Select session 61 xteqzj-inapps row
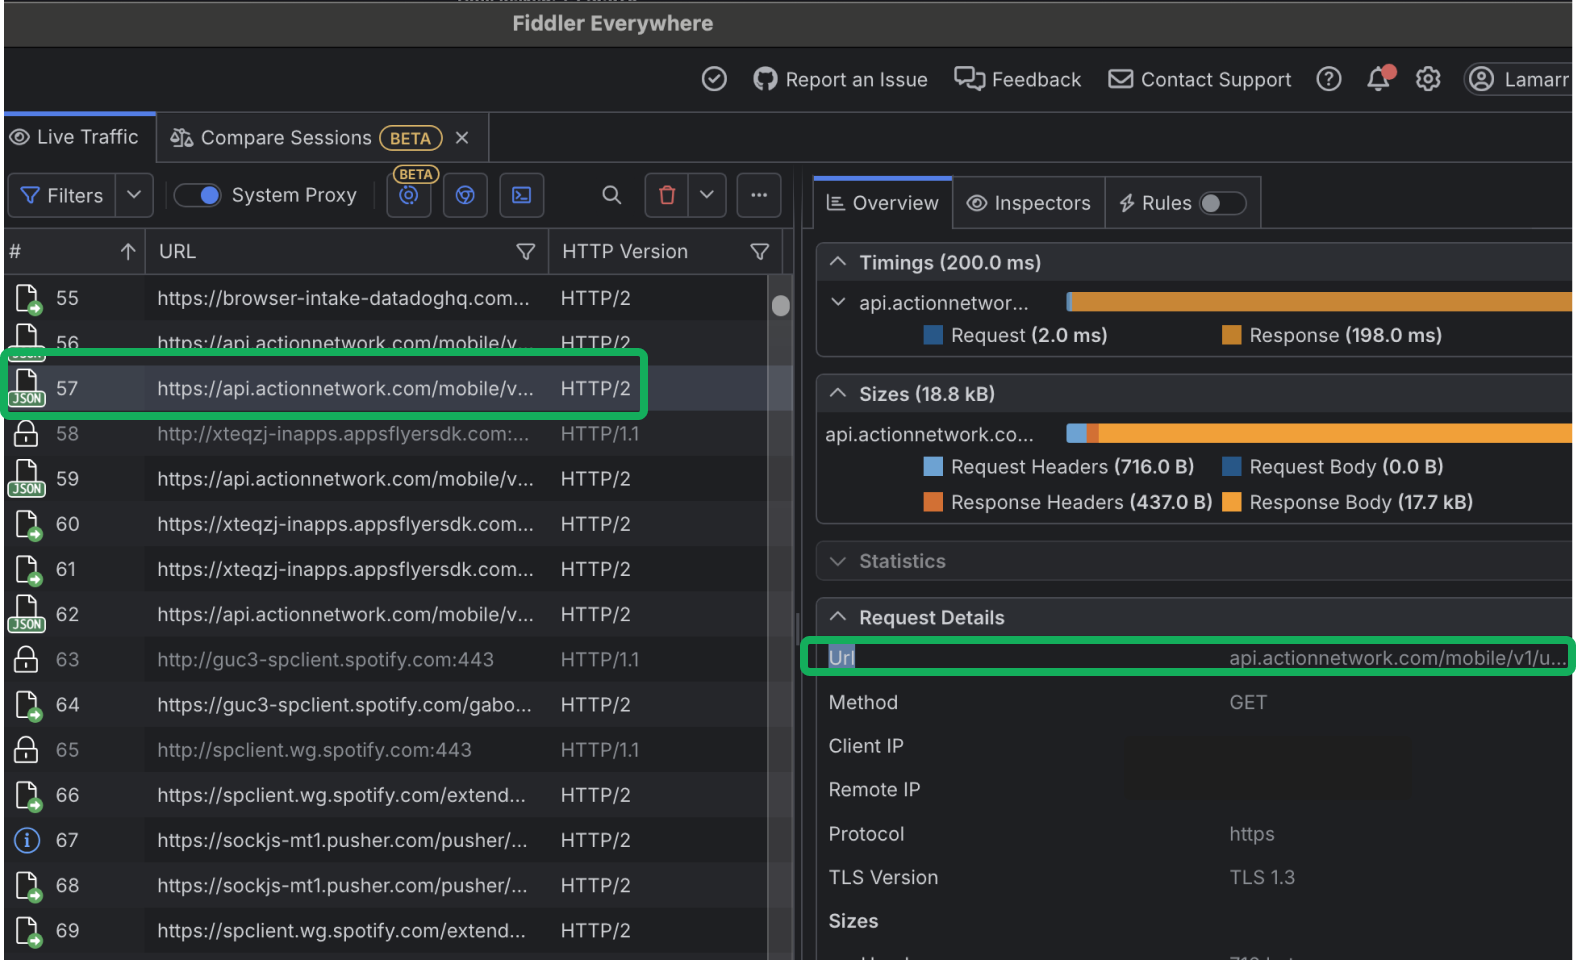This screenshot has height=960, width=1576. [x=386, y=569]
